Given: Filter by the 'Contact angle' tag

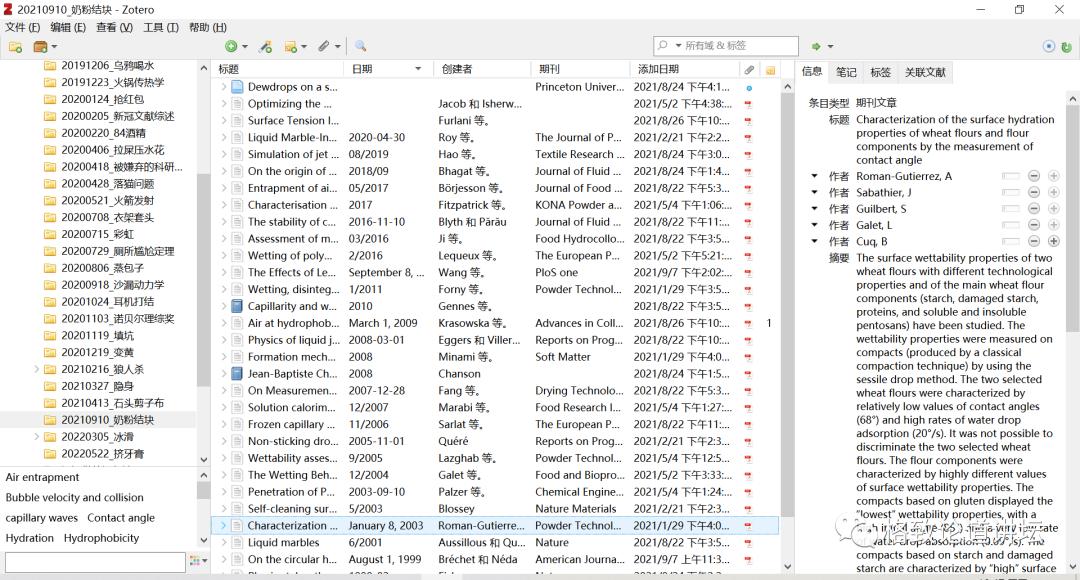Looking at the screenshot, I should coord(121,518).
